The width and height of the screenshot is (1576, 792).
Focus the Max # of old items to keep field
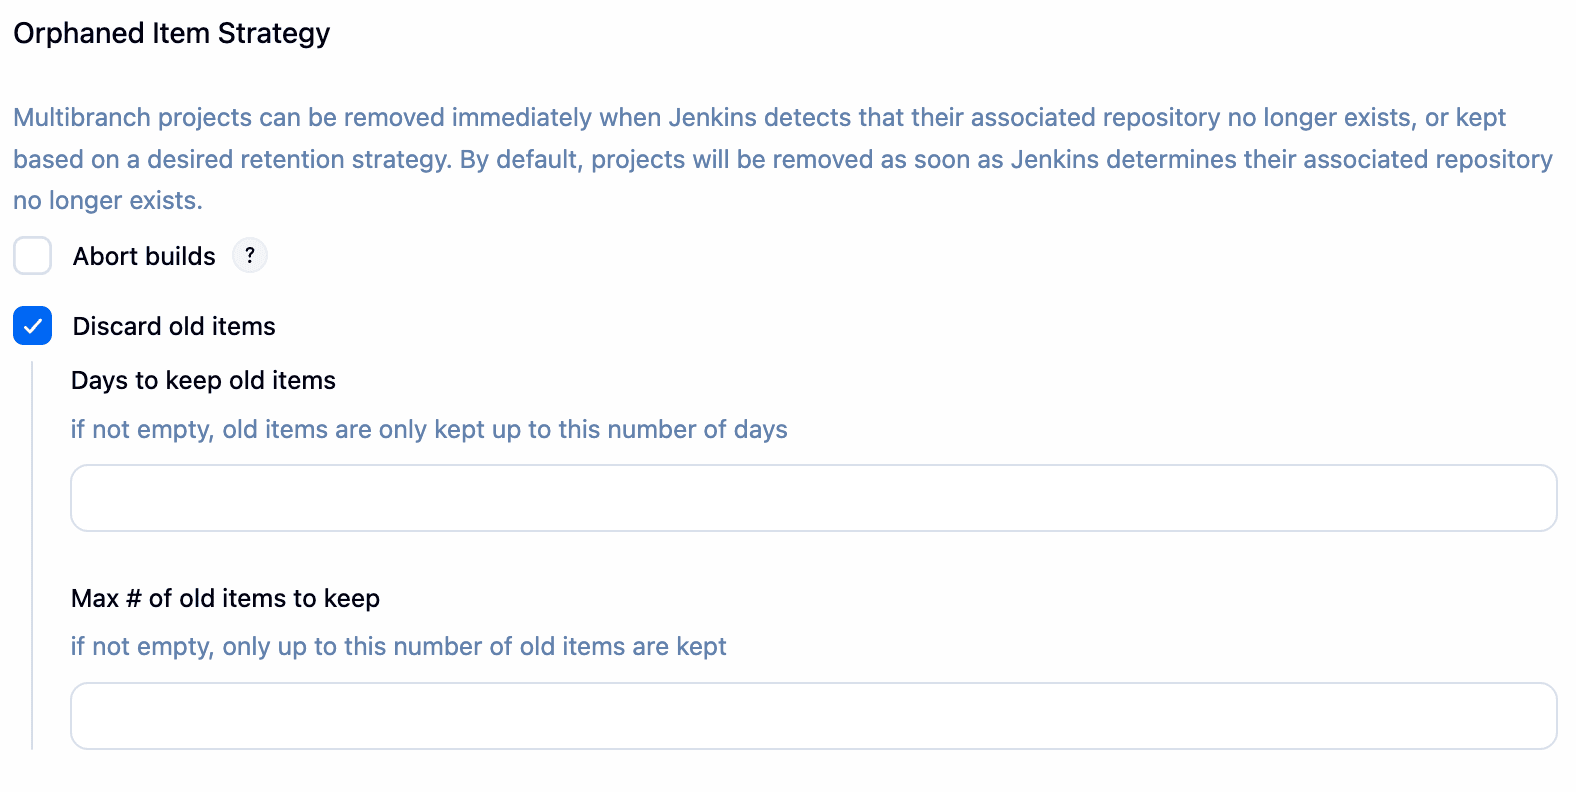click(812, 716)
